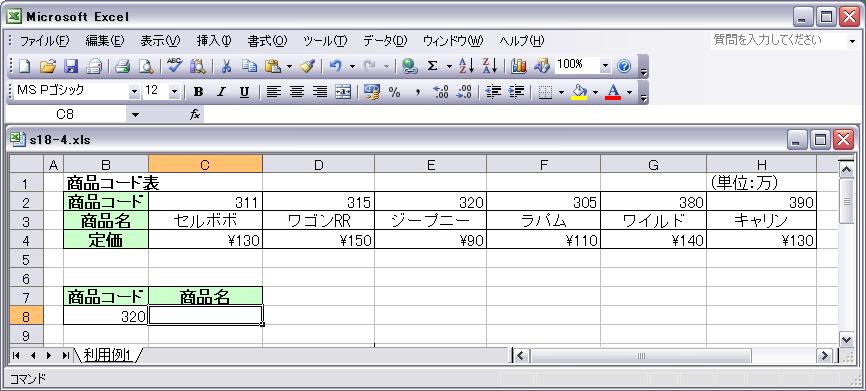Cut selection with scissors icon
This screenshot has width=866, height=391.
[226, 67]
